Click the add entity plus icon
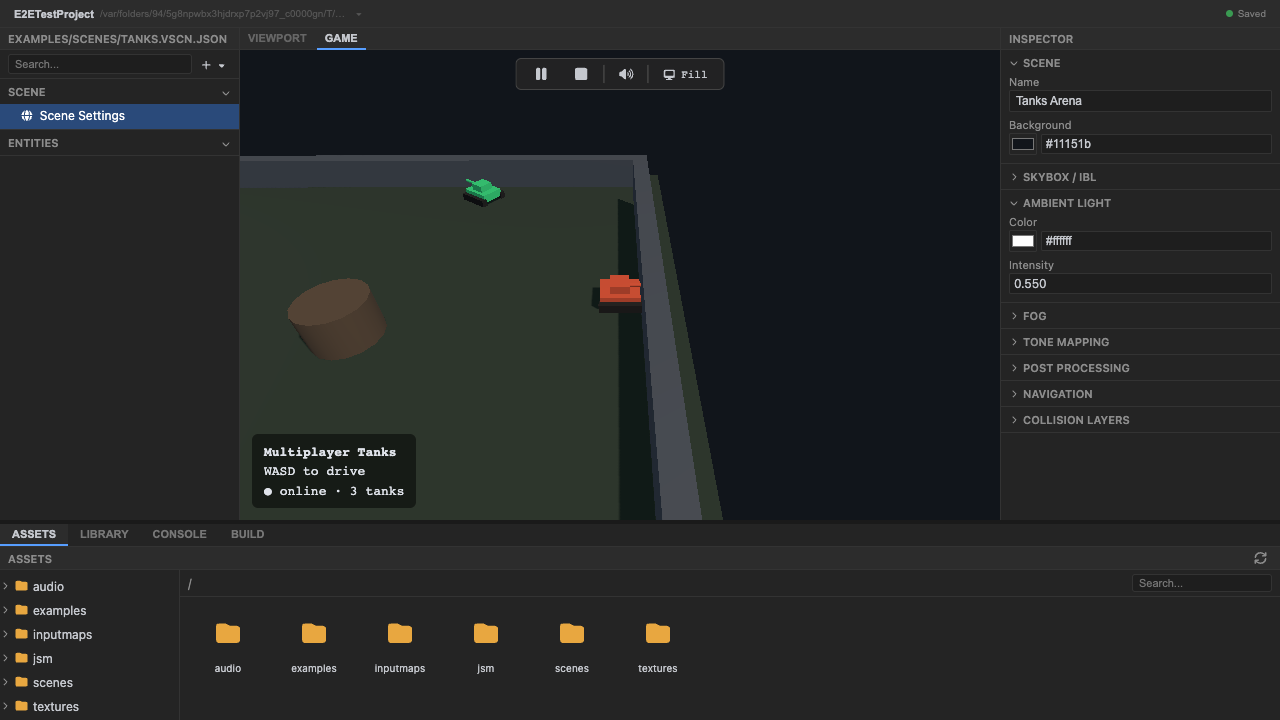 click(x=206, y=65)
